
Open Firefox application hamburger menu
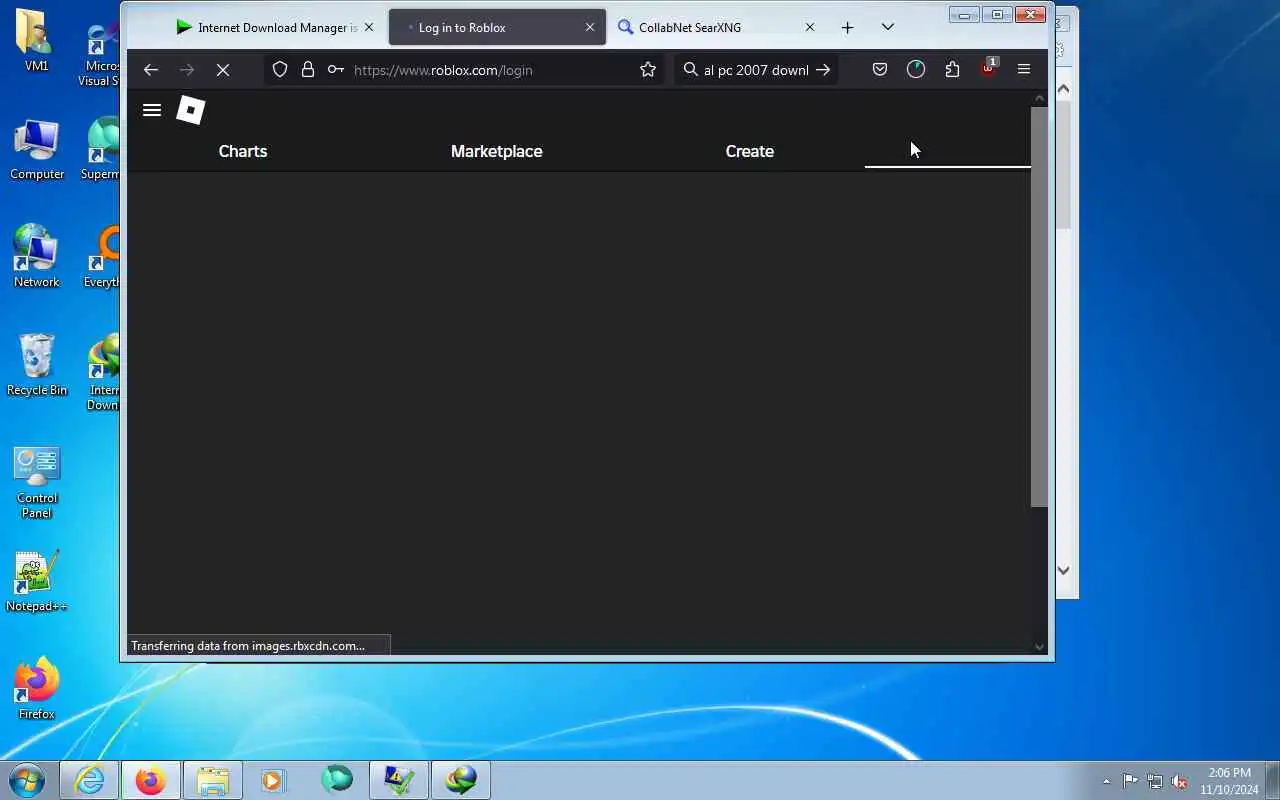point(1024,70)
